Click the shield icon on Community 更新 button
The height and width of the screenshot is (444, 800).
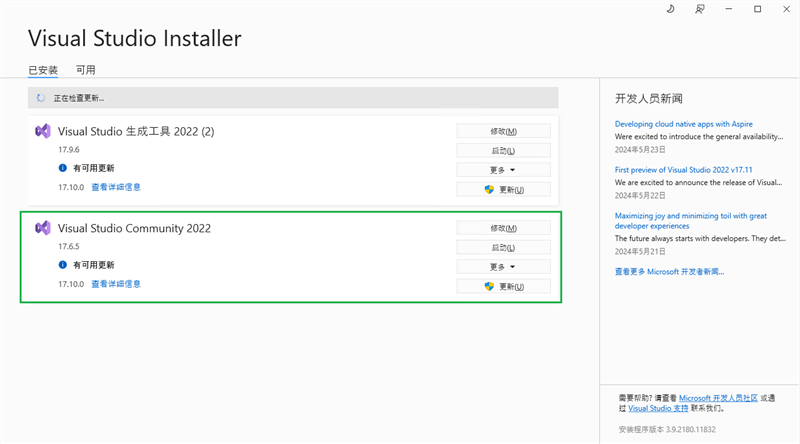[489, 286]
